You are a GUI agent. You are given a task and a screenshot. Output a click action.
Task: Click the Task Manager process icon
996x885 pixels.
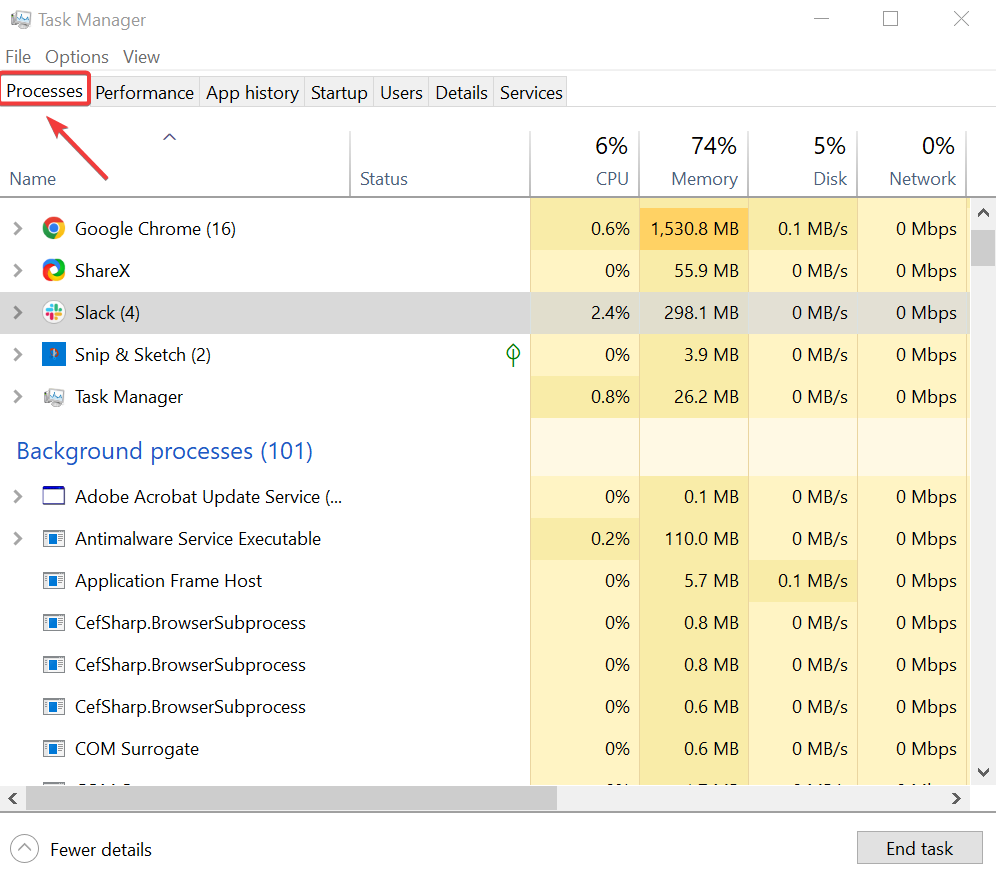(54, 397)
